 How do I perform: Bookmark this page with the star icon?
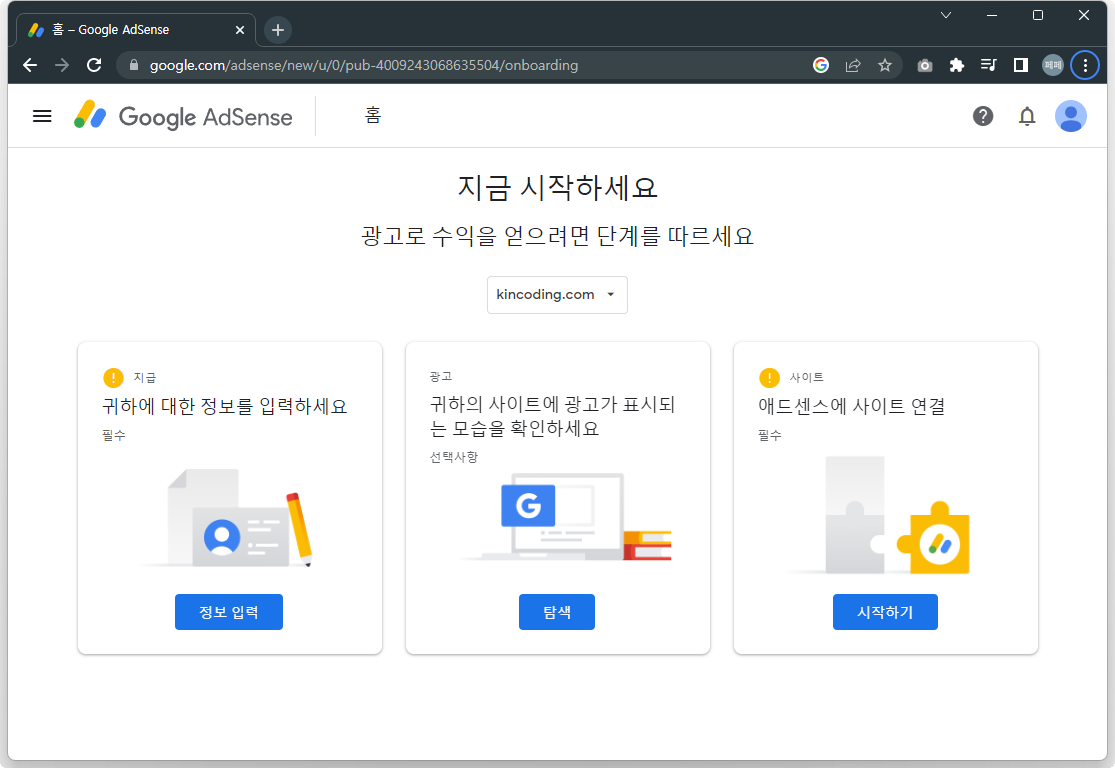pos(885,65)
